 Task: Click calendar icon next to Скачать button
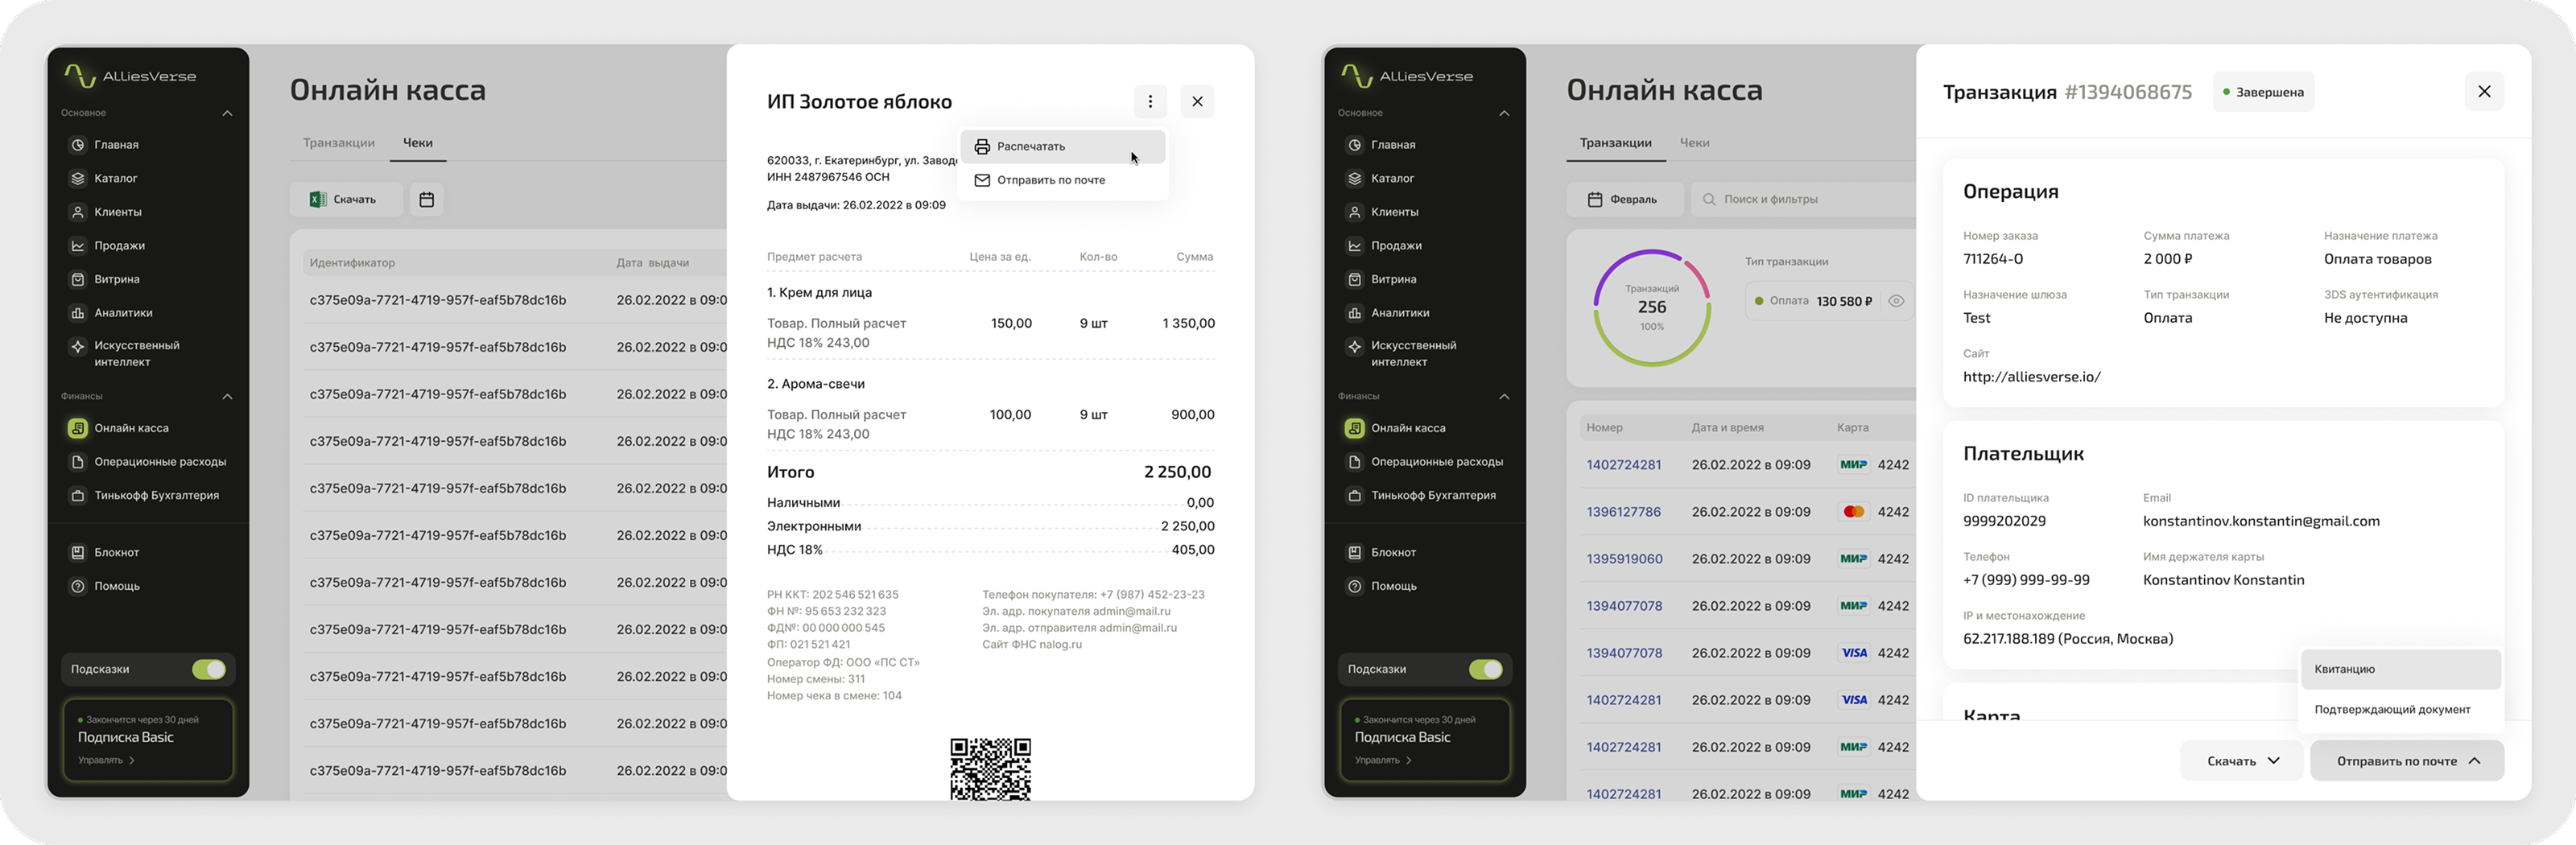[427, 199]
